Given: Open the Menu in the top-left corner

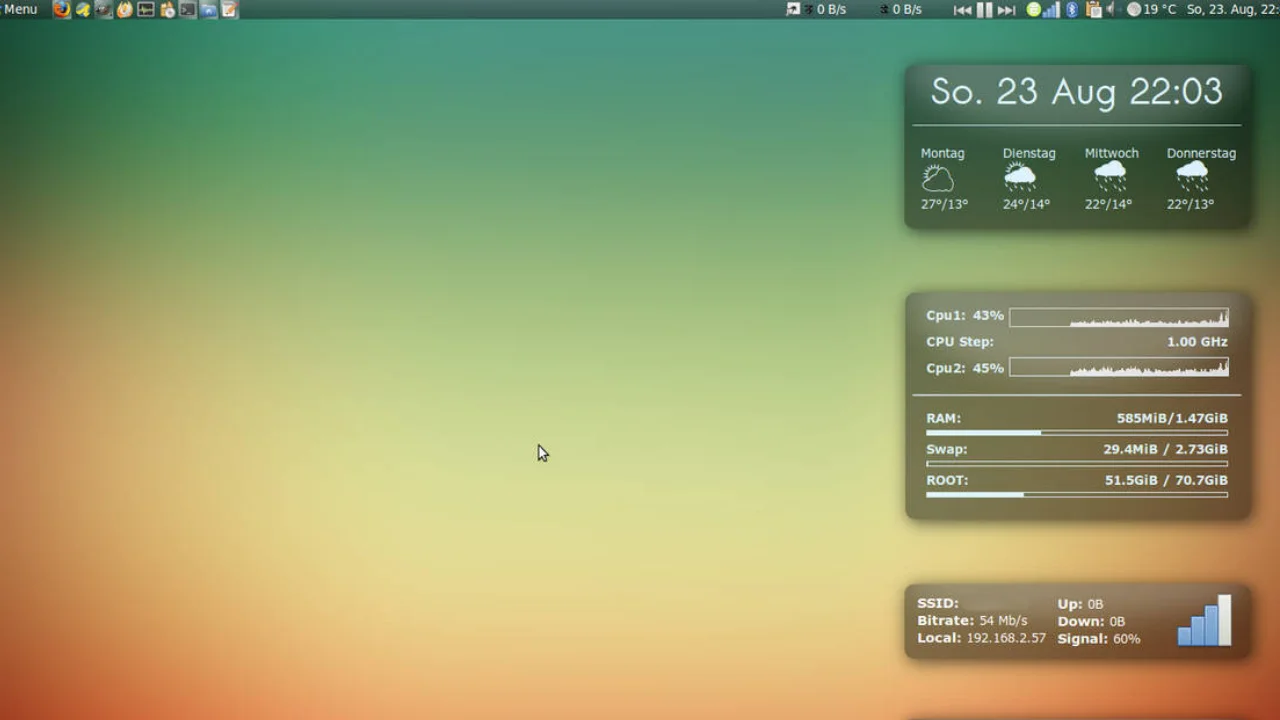Looking at the screenshot, I should (x=20, y=9).
